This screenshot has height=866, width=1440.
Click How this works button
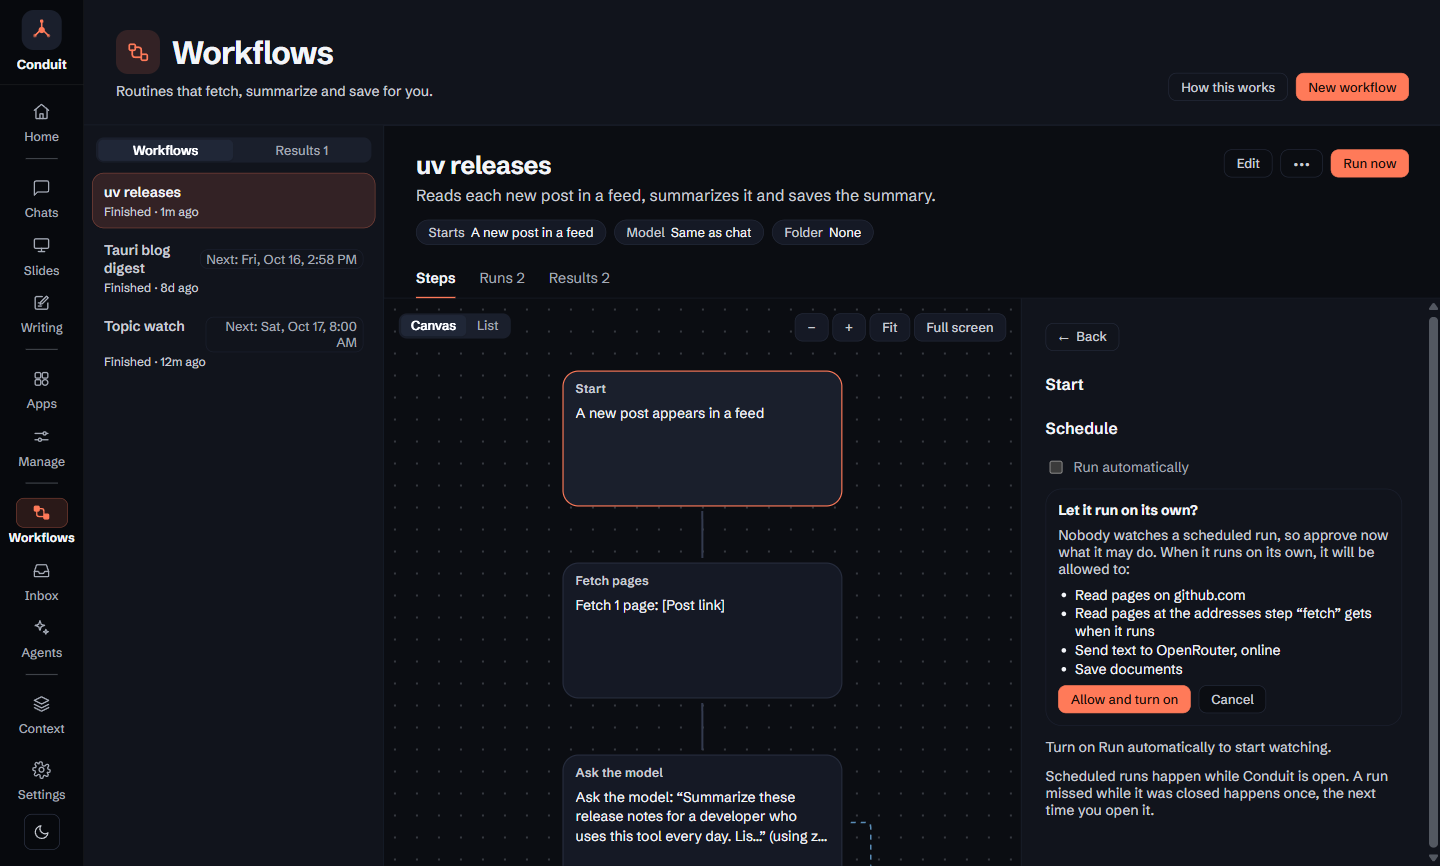[x=1228, y=87]
